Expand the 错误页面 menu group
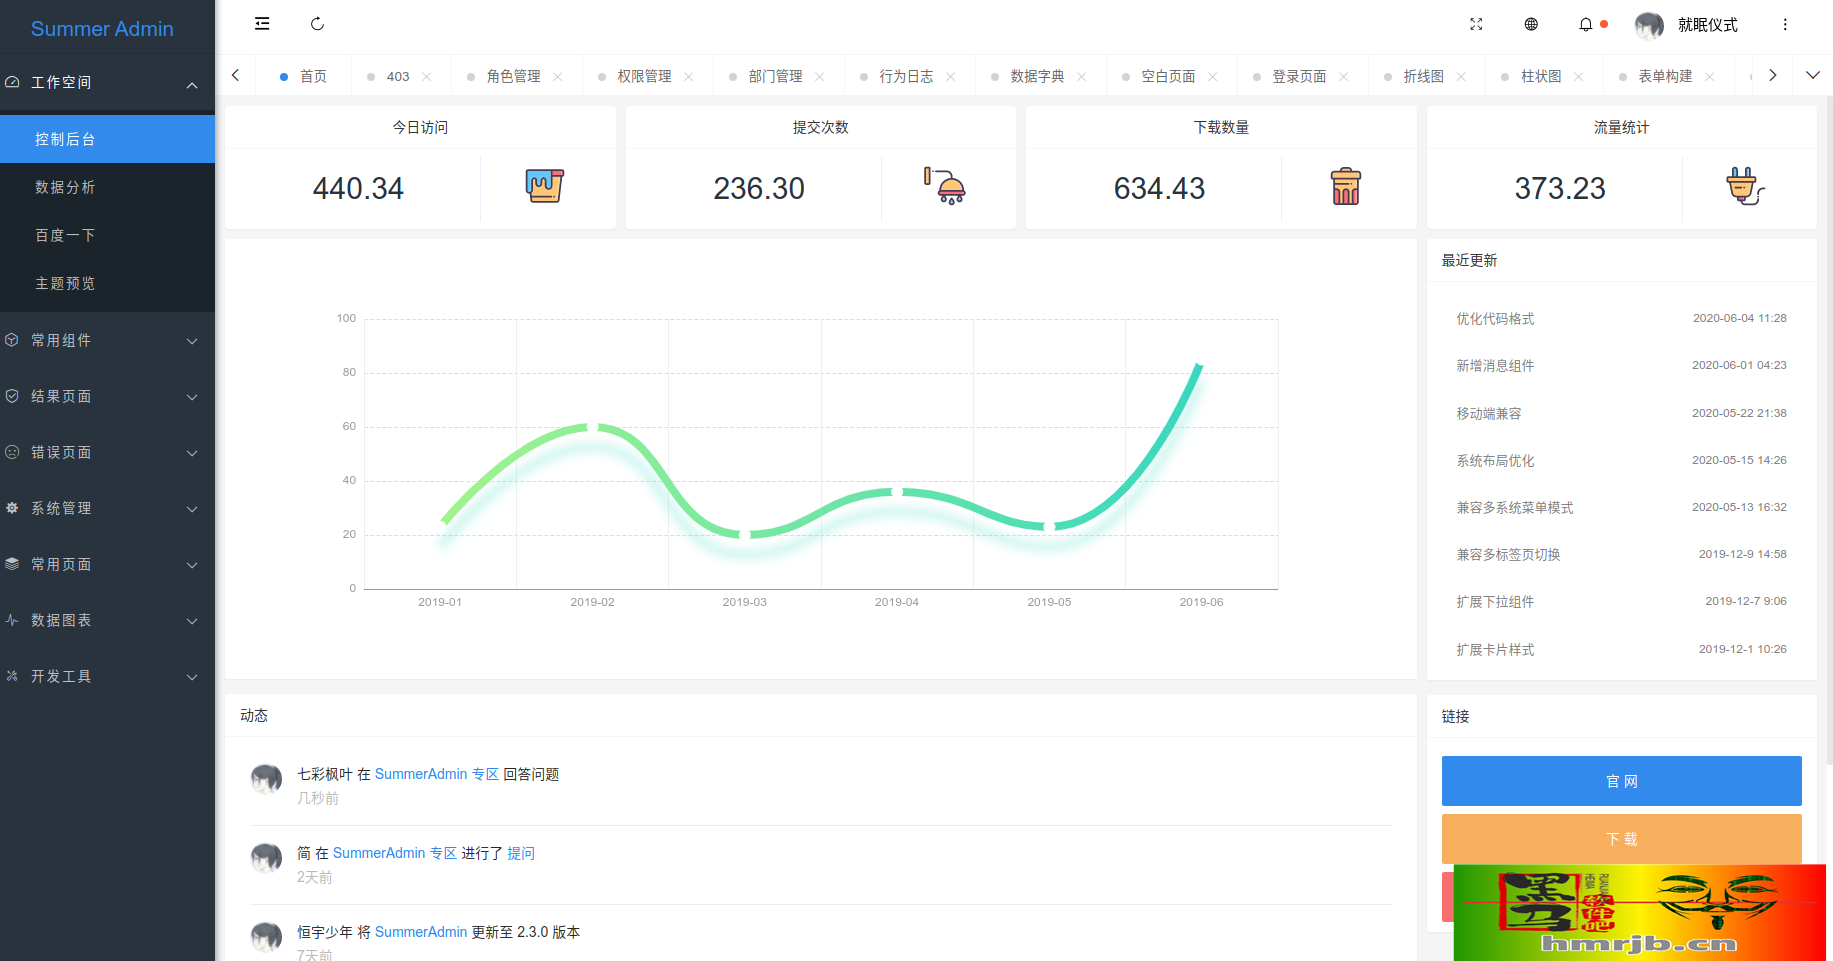1833x961 pixels. click(107, 452)
